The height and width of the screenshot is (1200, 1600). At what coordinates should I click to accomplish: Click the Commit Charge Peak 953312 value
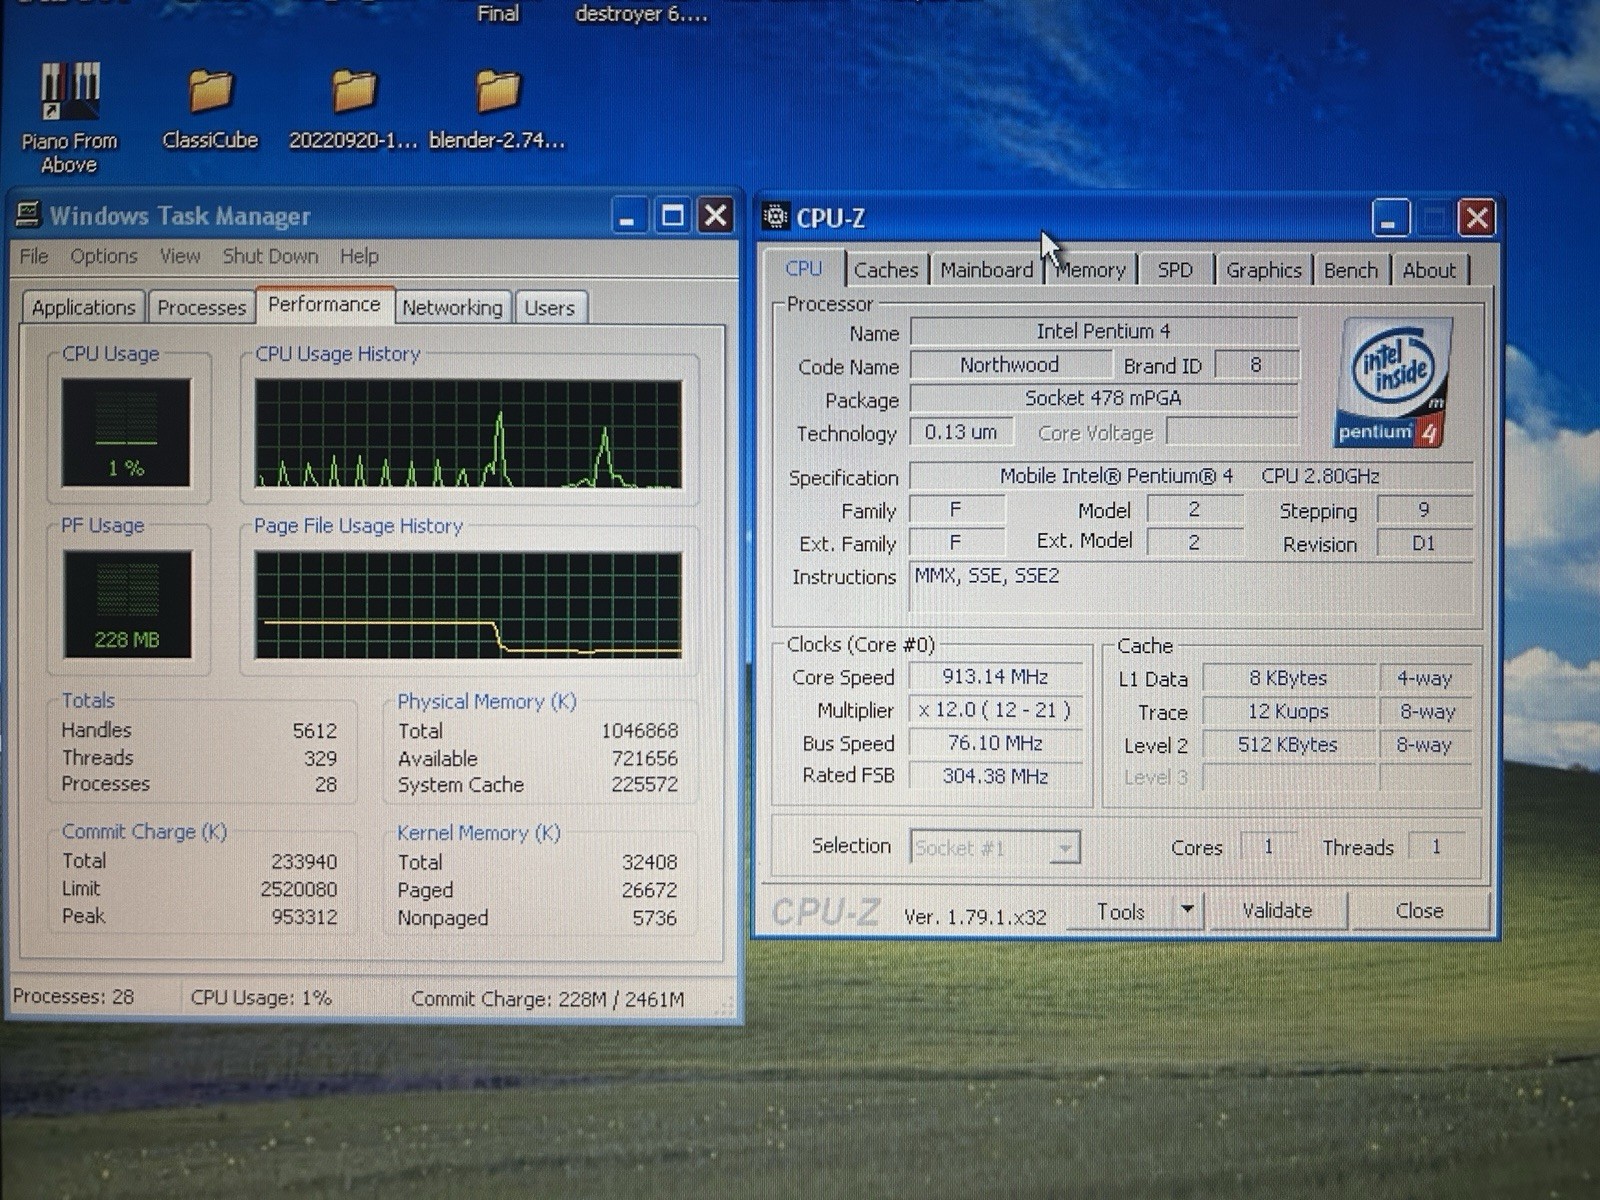tap(304, 916)
